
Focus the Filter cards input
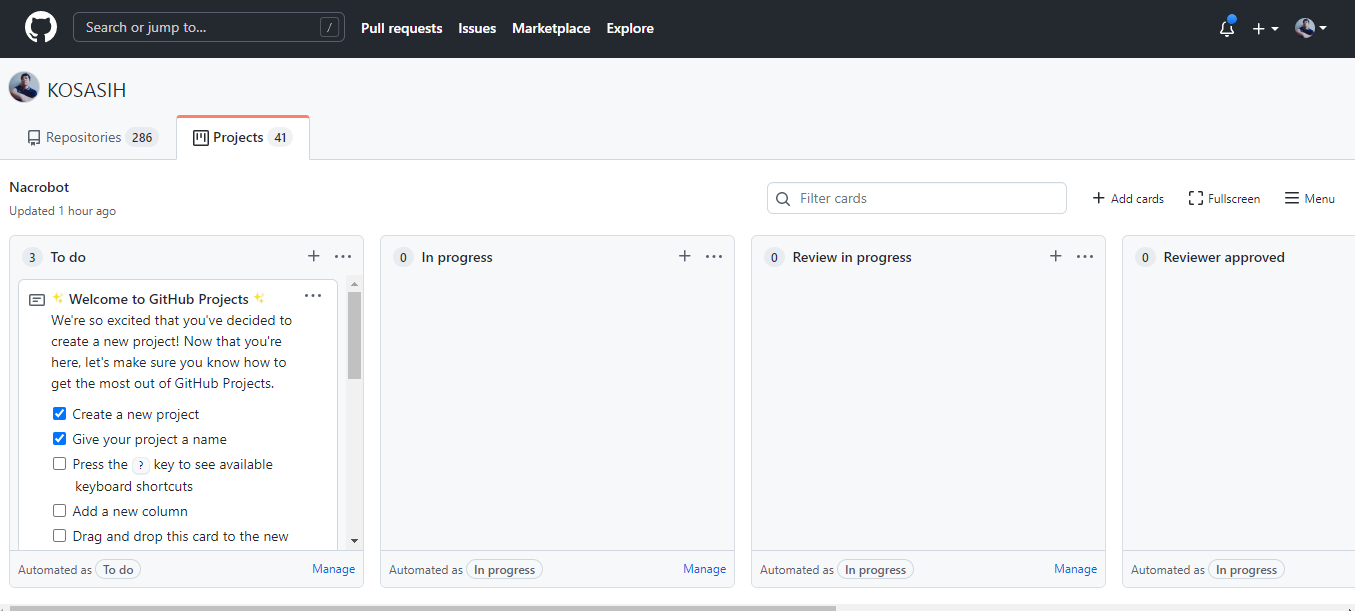pyautogui.click(x=917, y=198)
